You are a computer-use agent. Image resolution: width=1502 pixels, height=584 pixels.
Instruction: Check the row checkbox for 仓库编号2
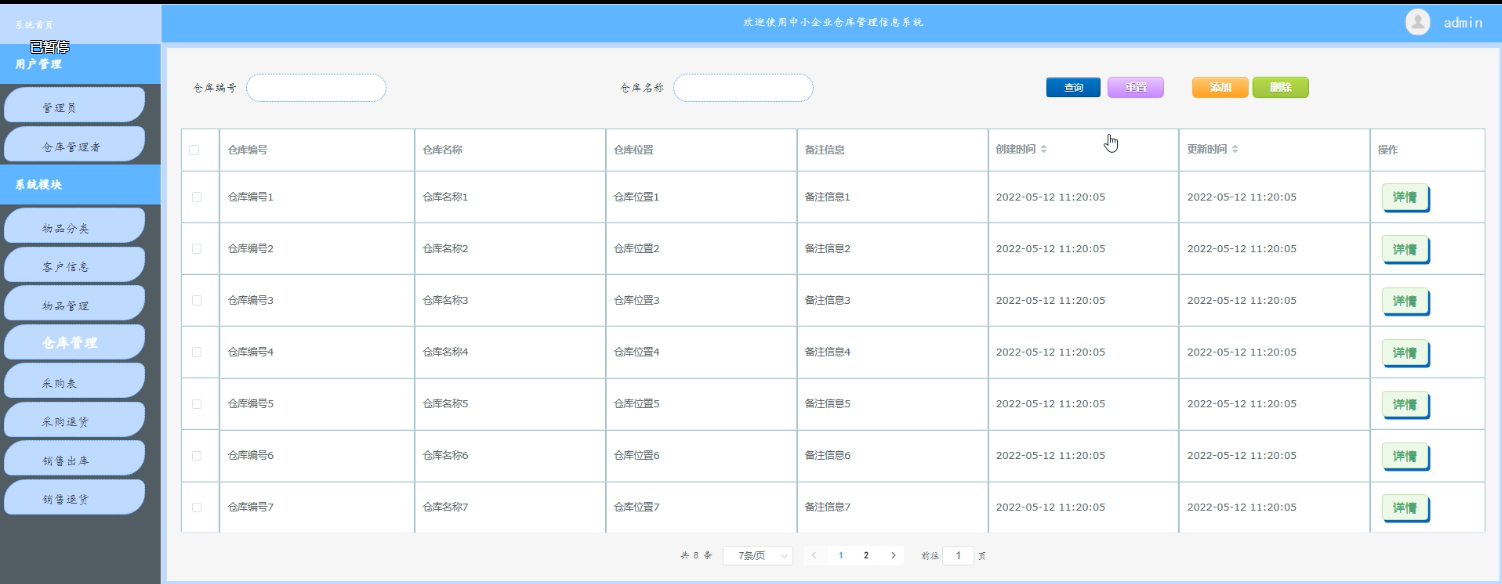click(x=196, y=248)
